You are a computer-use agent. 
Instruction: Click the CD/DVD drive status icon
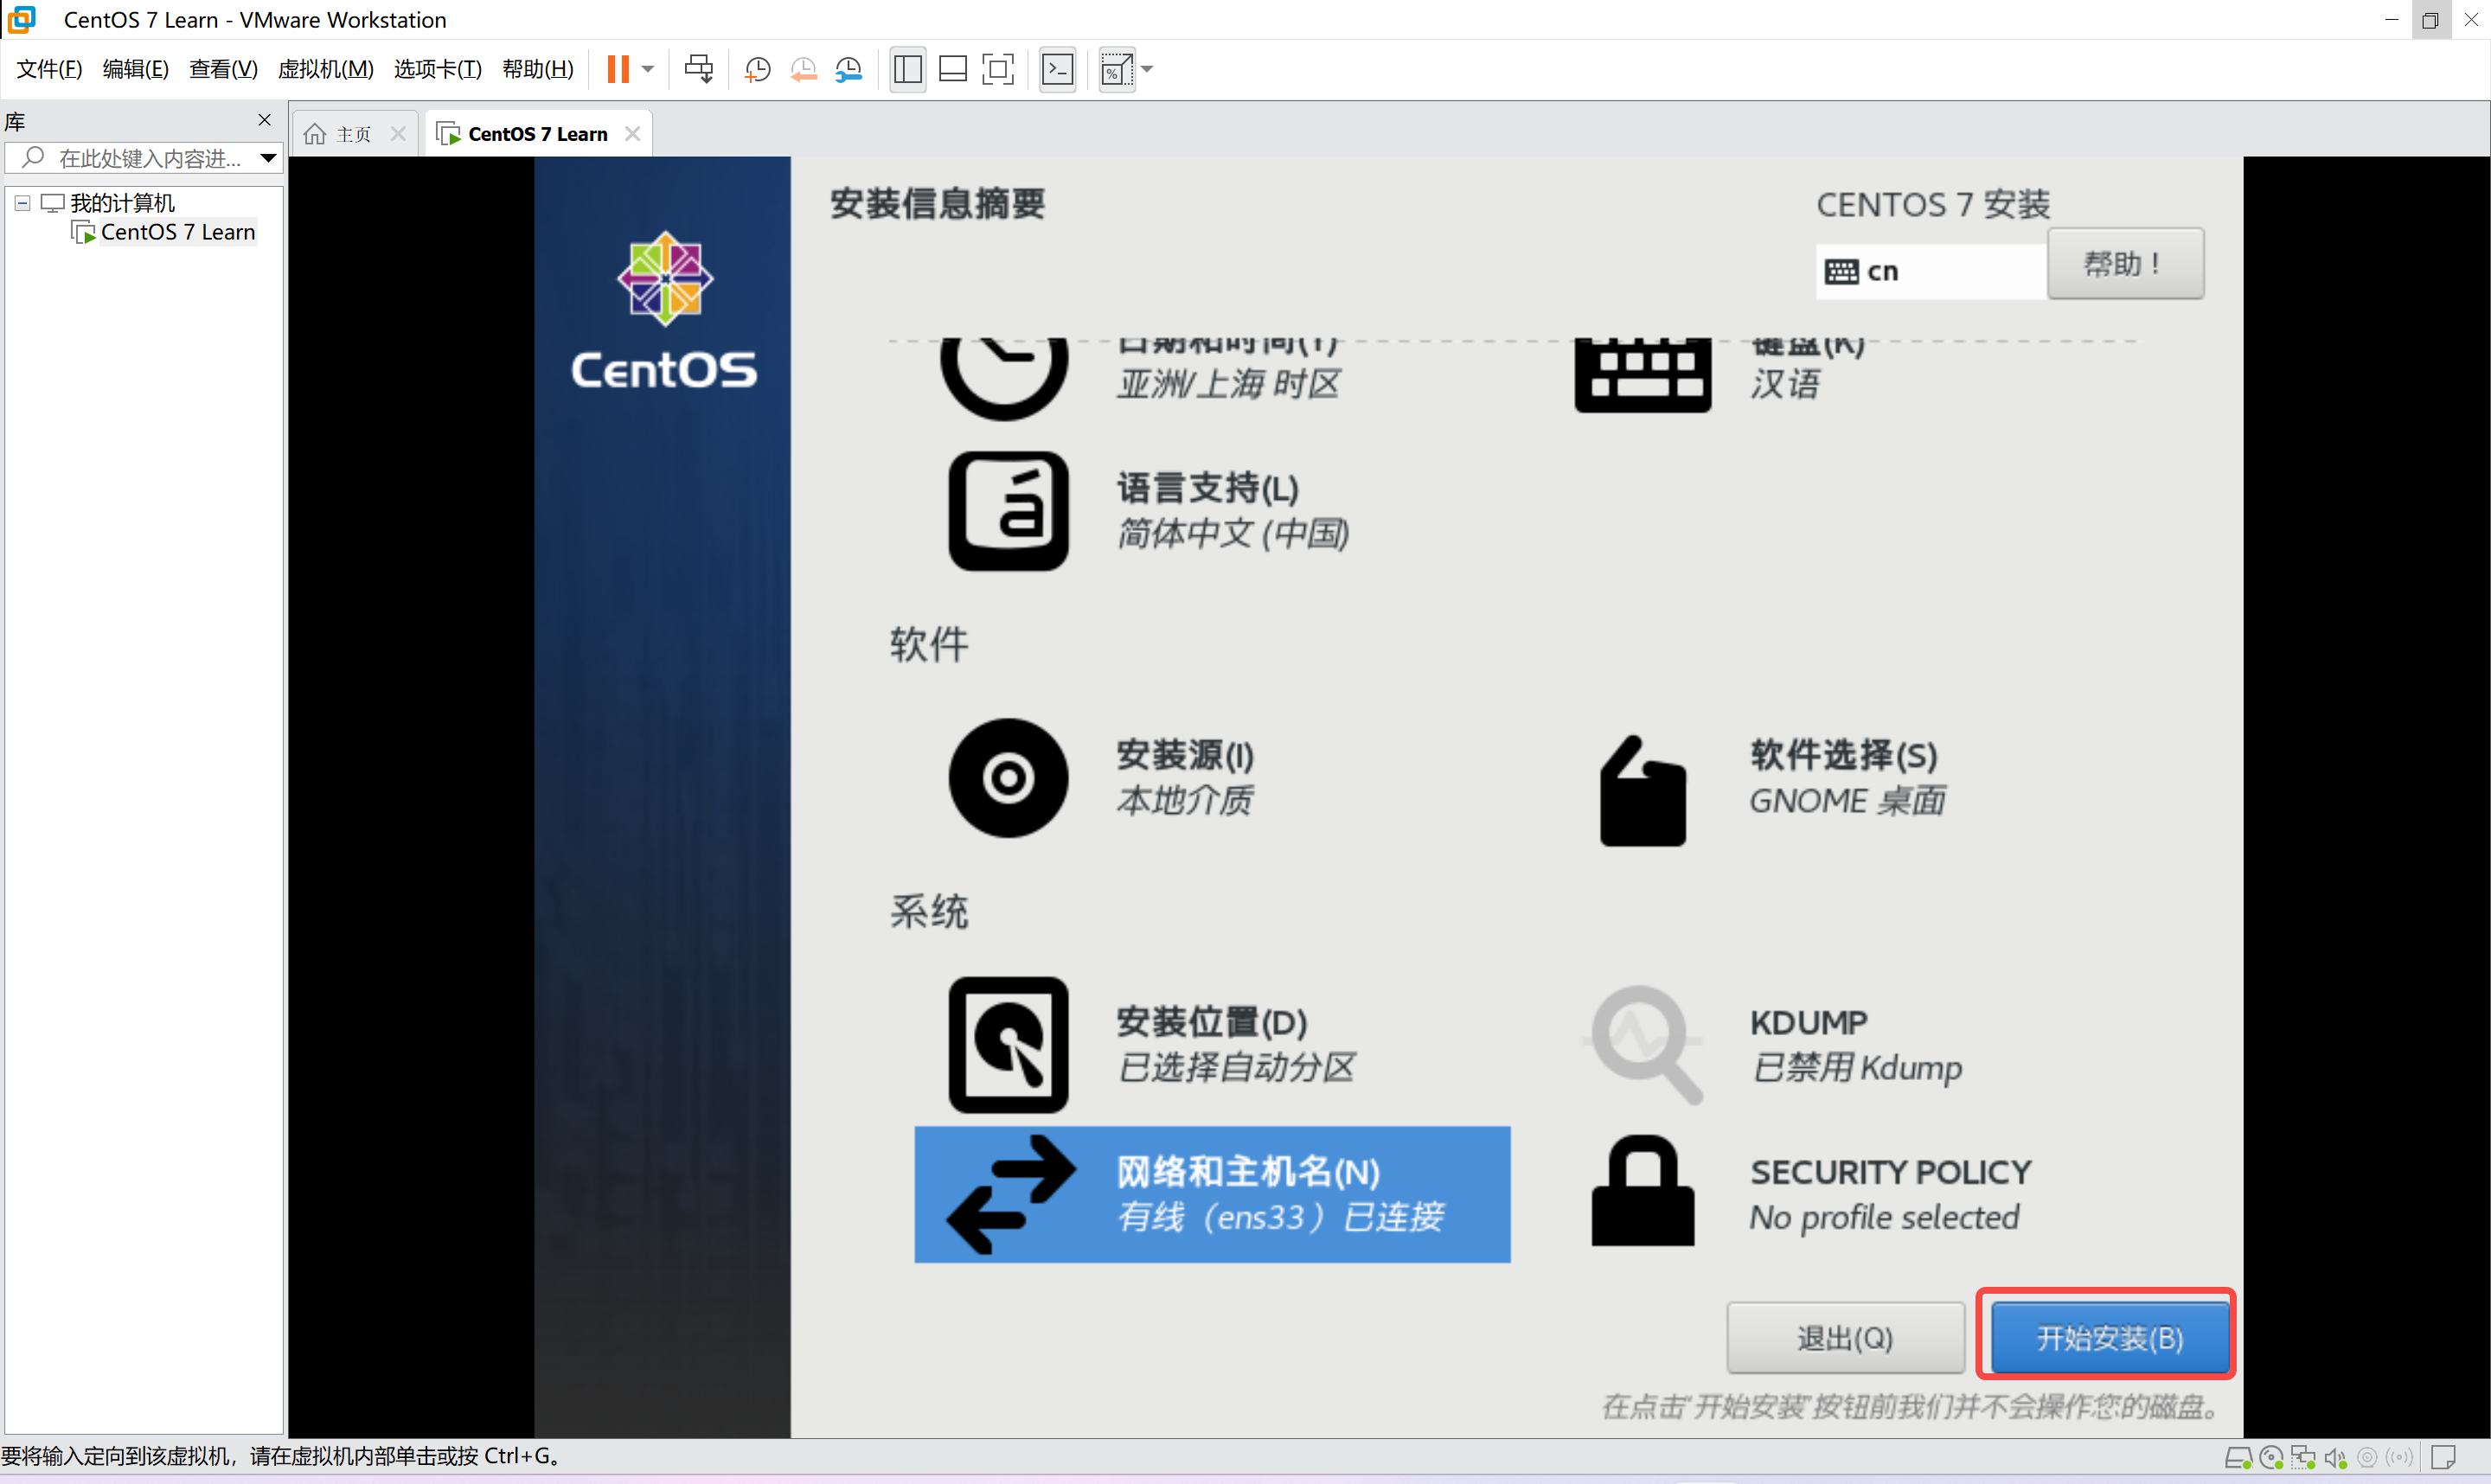point(2271,1458)
